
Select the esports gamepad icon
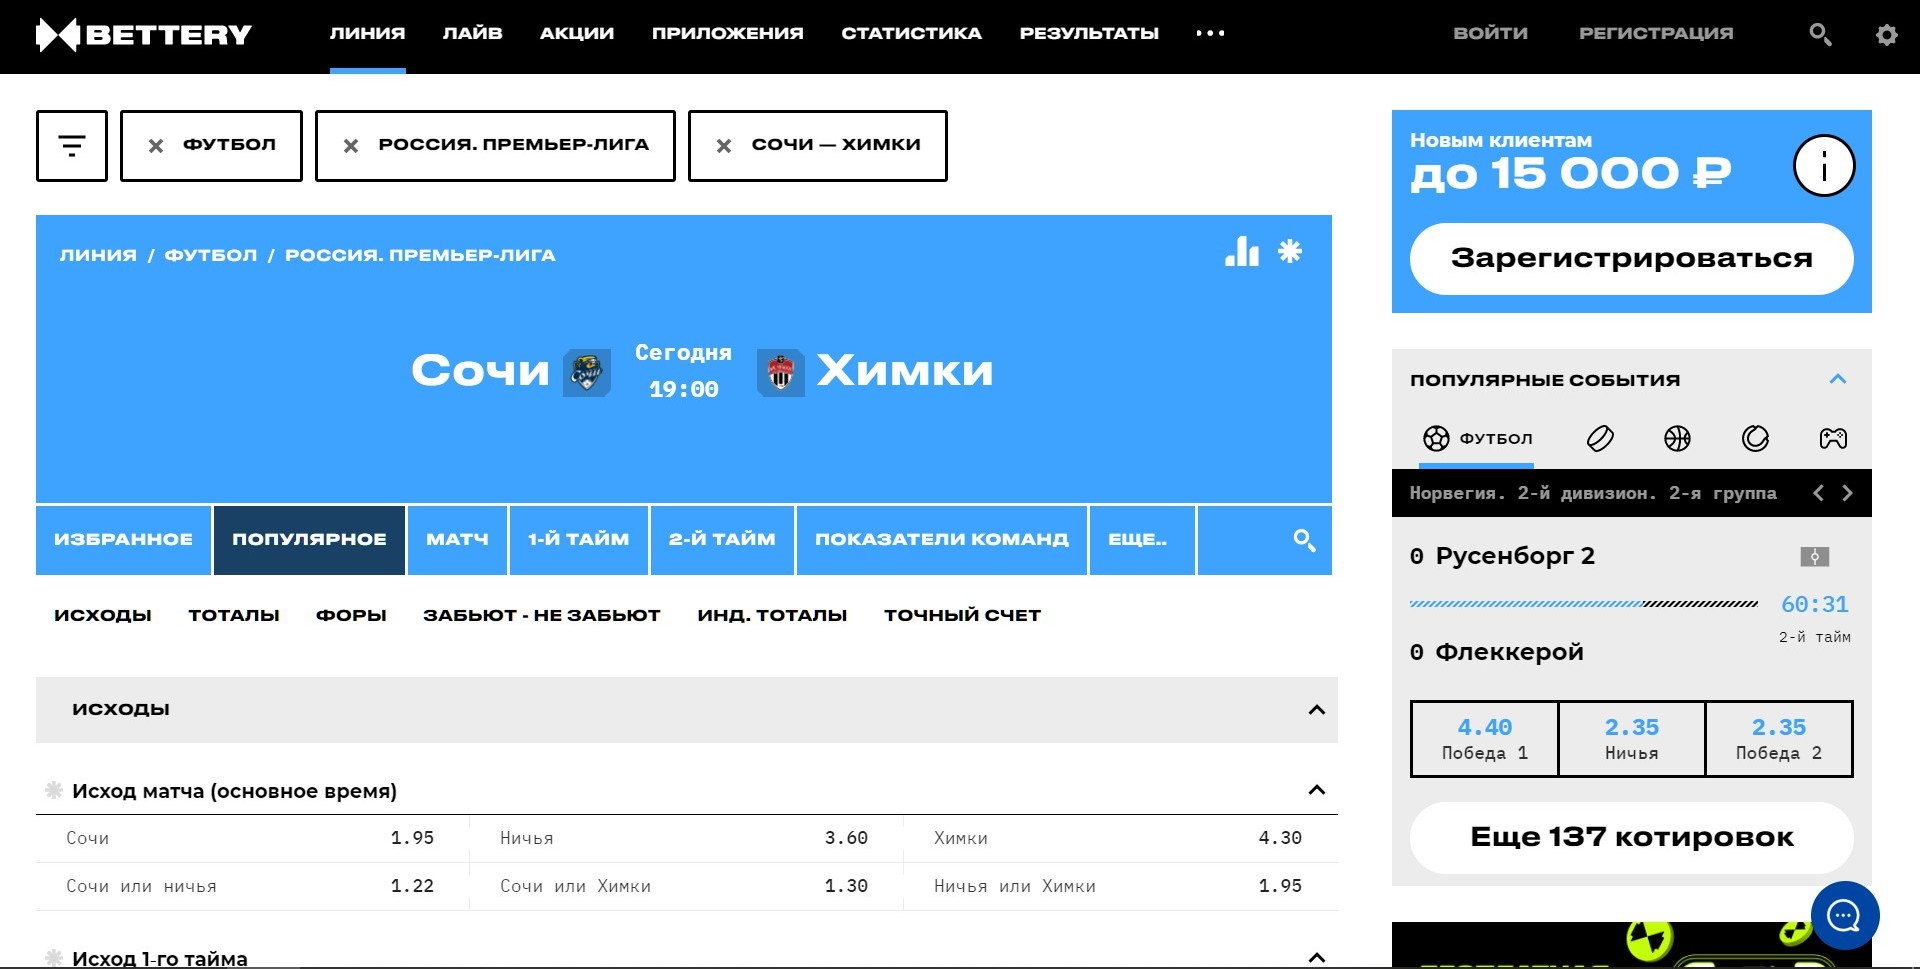[1833, 438]
